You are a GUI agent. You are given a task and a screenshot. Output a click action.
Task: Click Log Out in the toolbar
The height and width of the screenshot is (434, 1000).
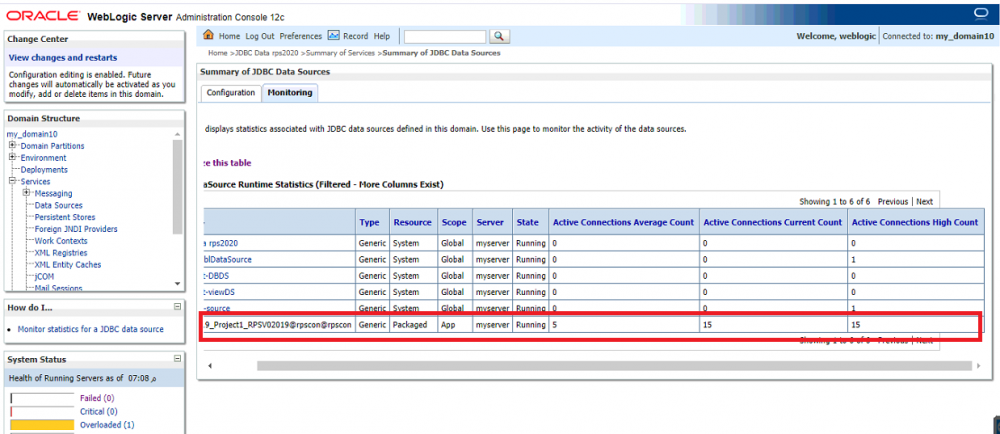[260, 36]
